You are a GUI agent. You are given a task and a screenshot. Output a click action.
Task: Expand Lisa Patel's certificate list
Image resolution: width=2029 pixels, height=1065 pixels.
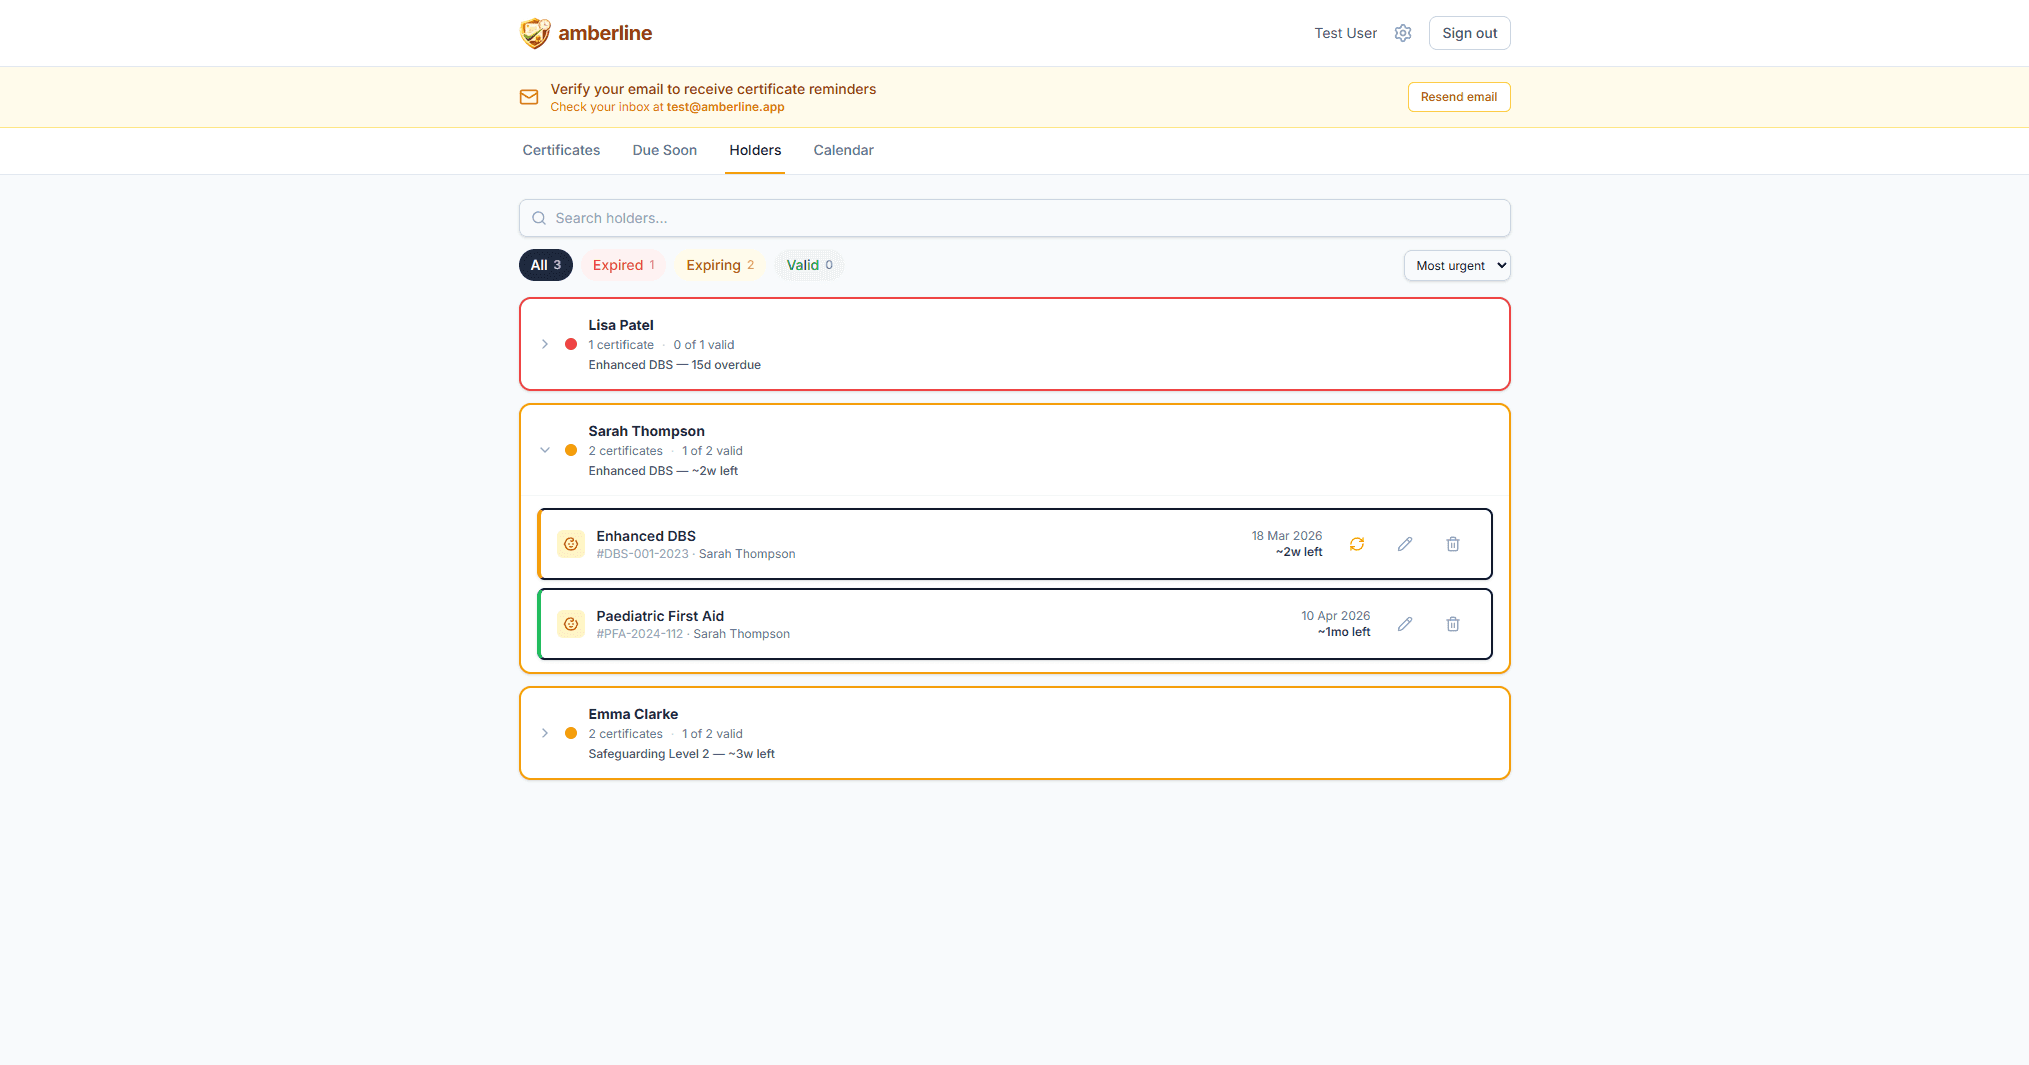[x=545, y=344]
